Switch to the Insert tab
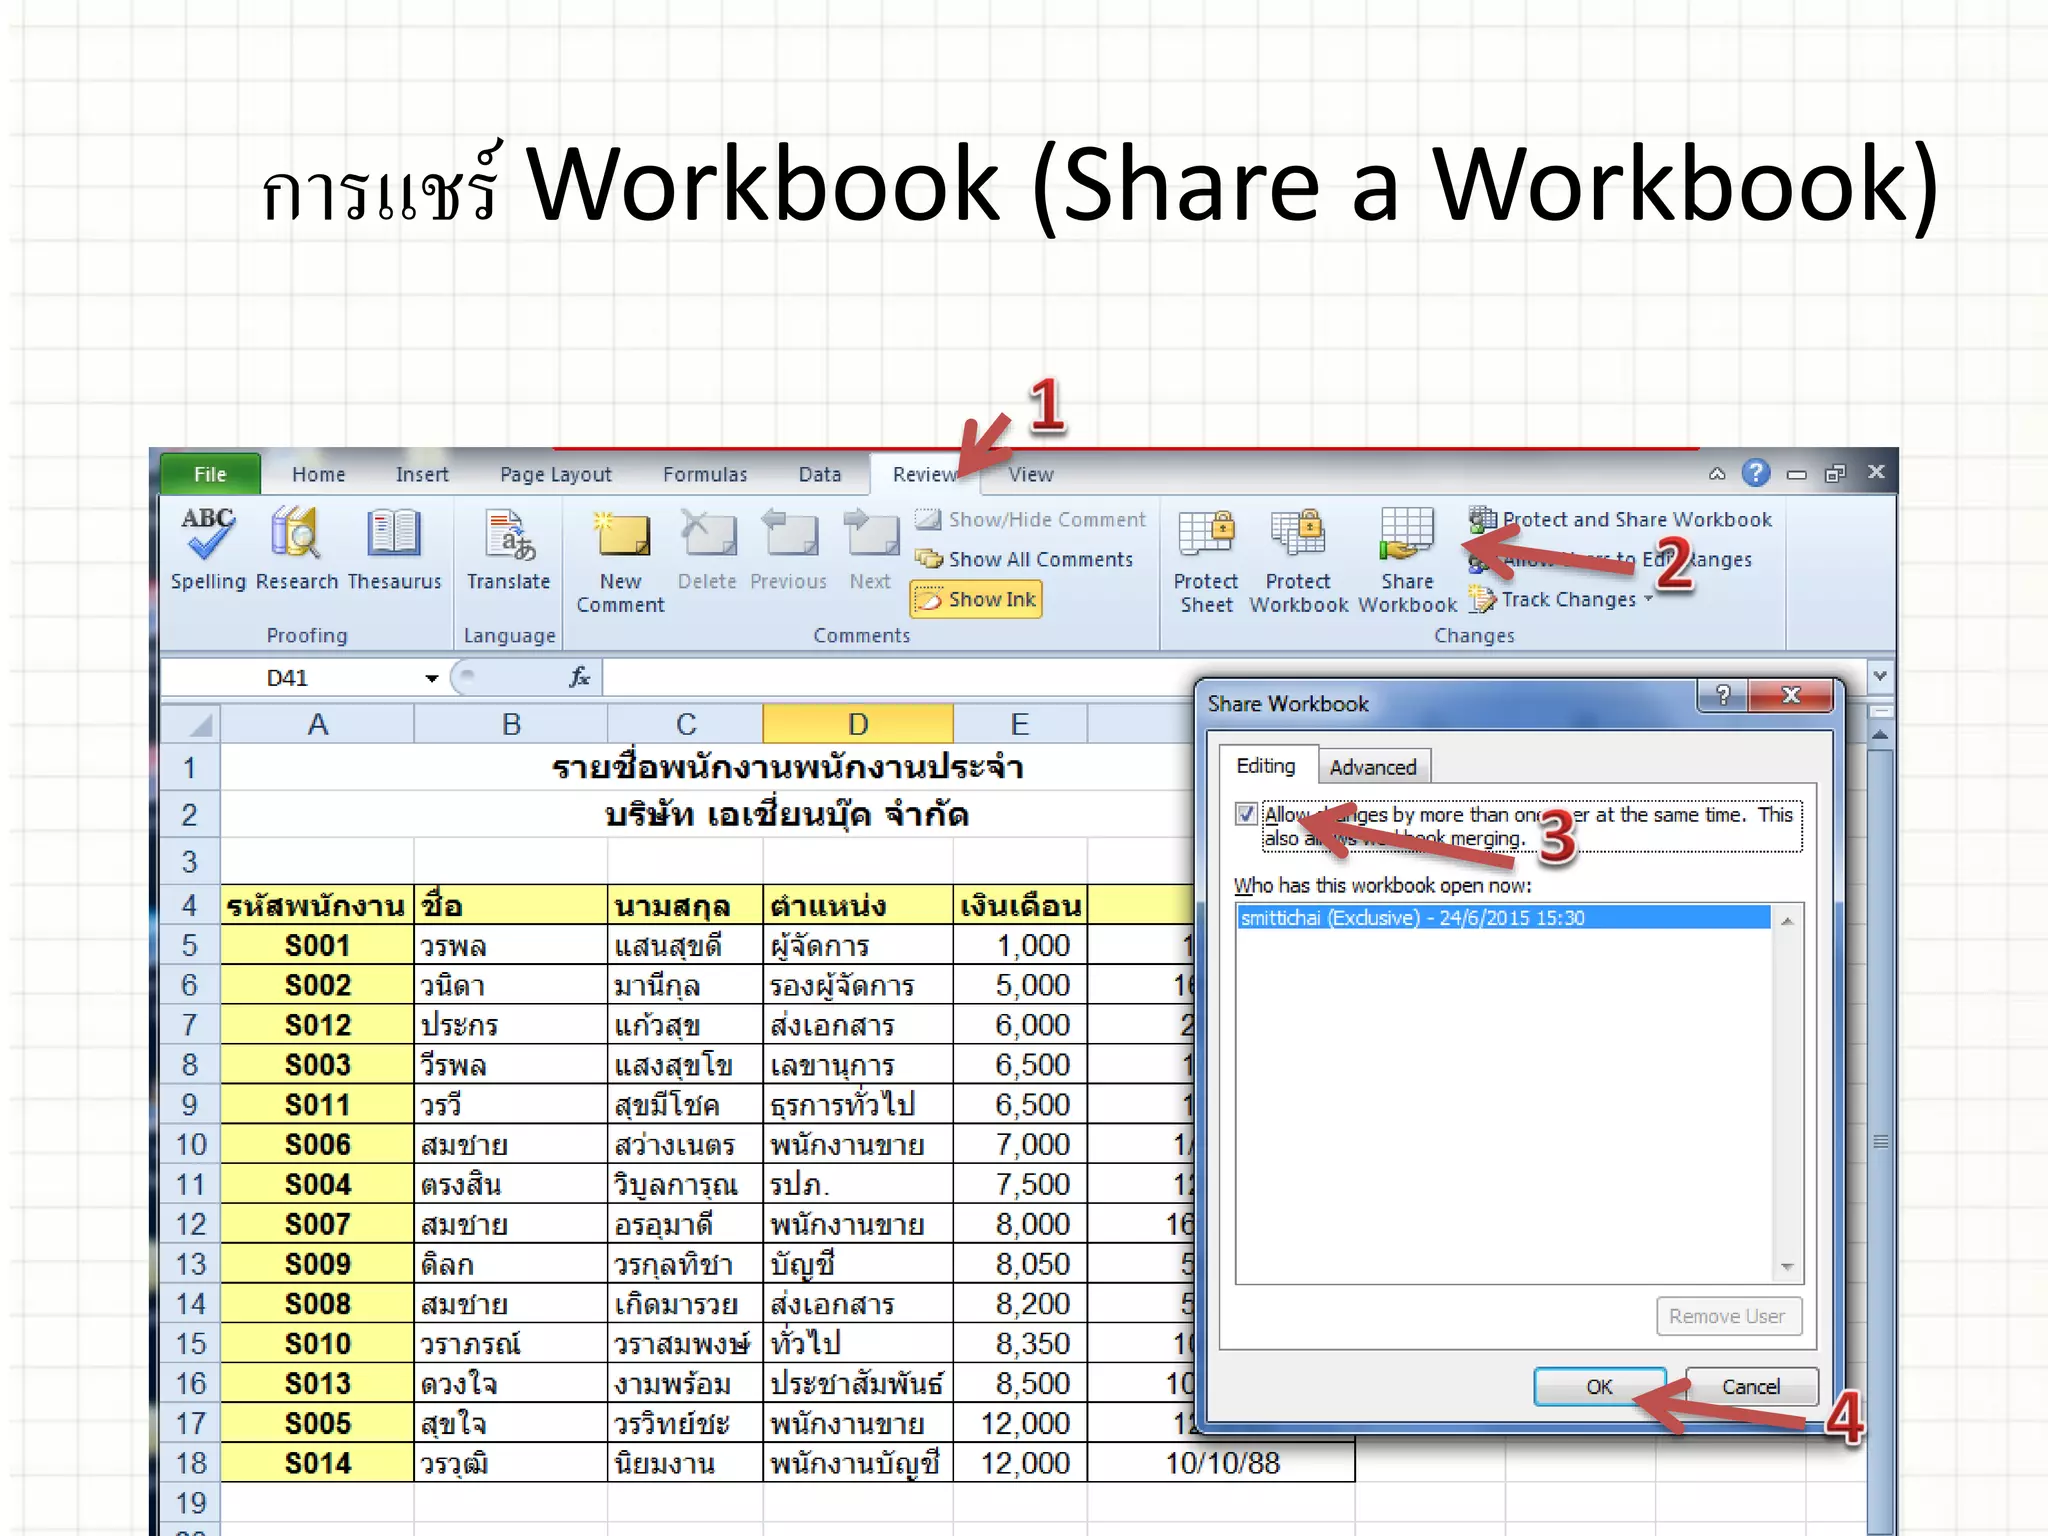2048x1536 pixels. pos(422,474)
